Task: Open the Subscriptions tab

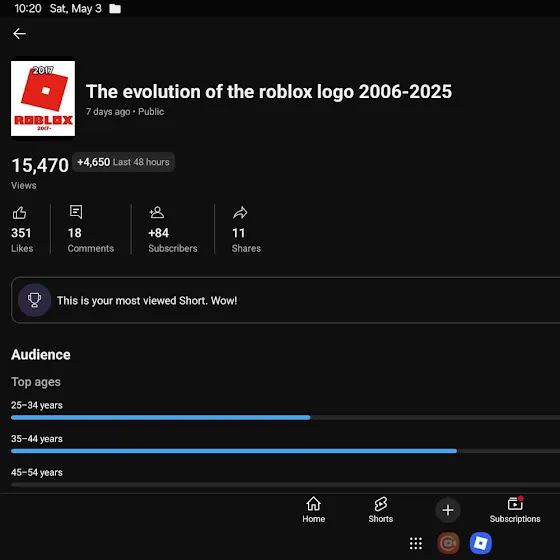Action: 515,510
